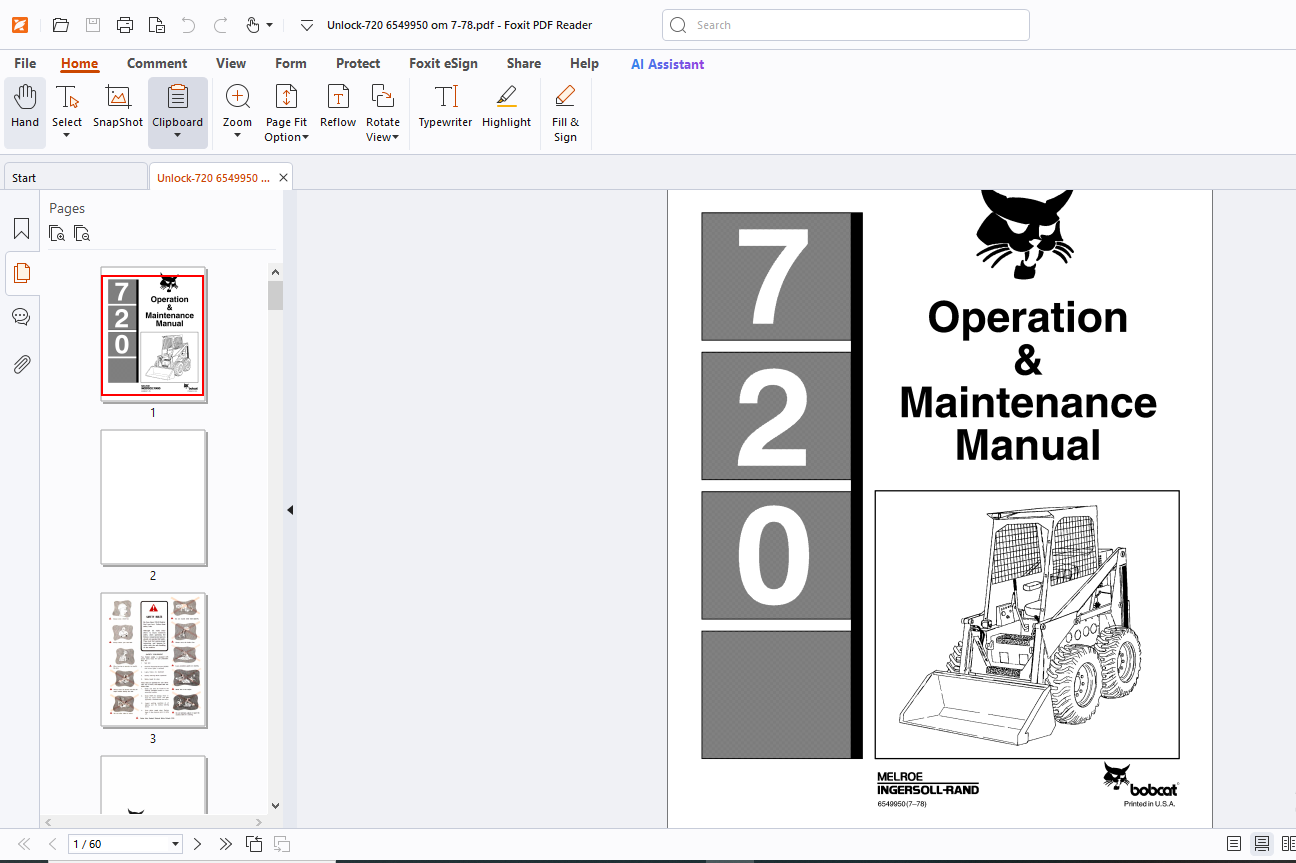The height and width of the screenshot is (863, 1296).
Task: Click the Search input field
Action: coord(846,25)
